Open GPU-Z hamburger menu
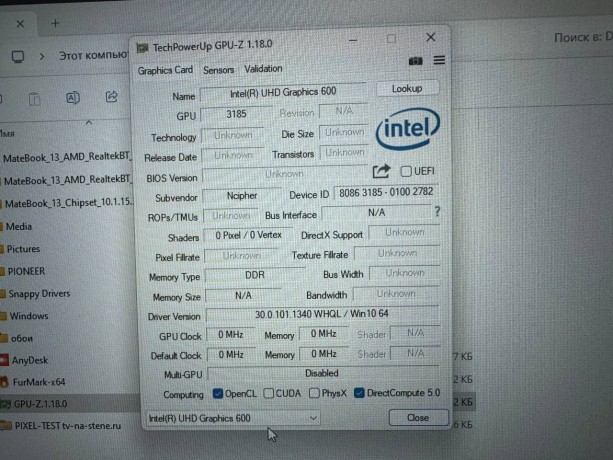The image size is (613, 460). [439, 60]
